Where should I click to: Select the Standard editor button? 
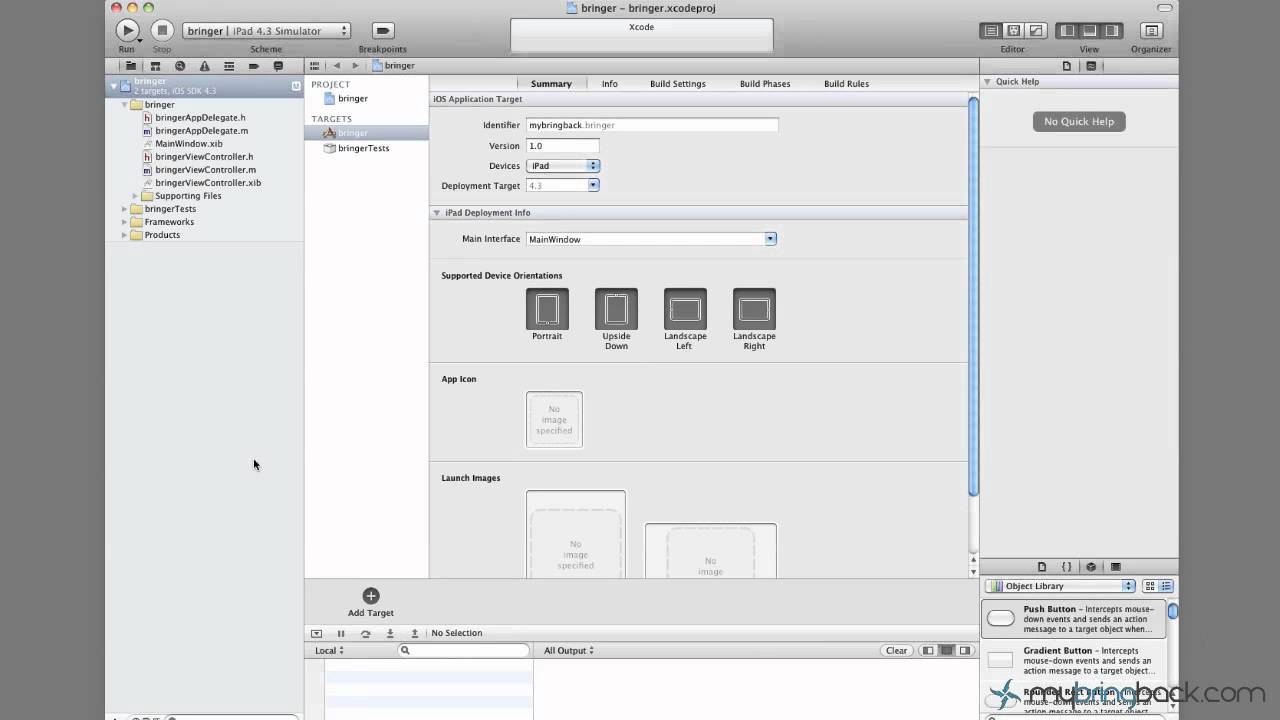point(991,31)
